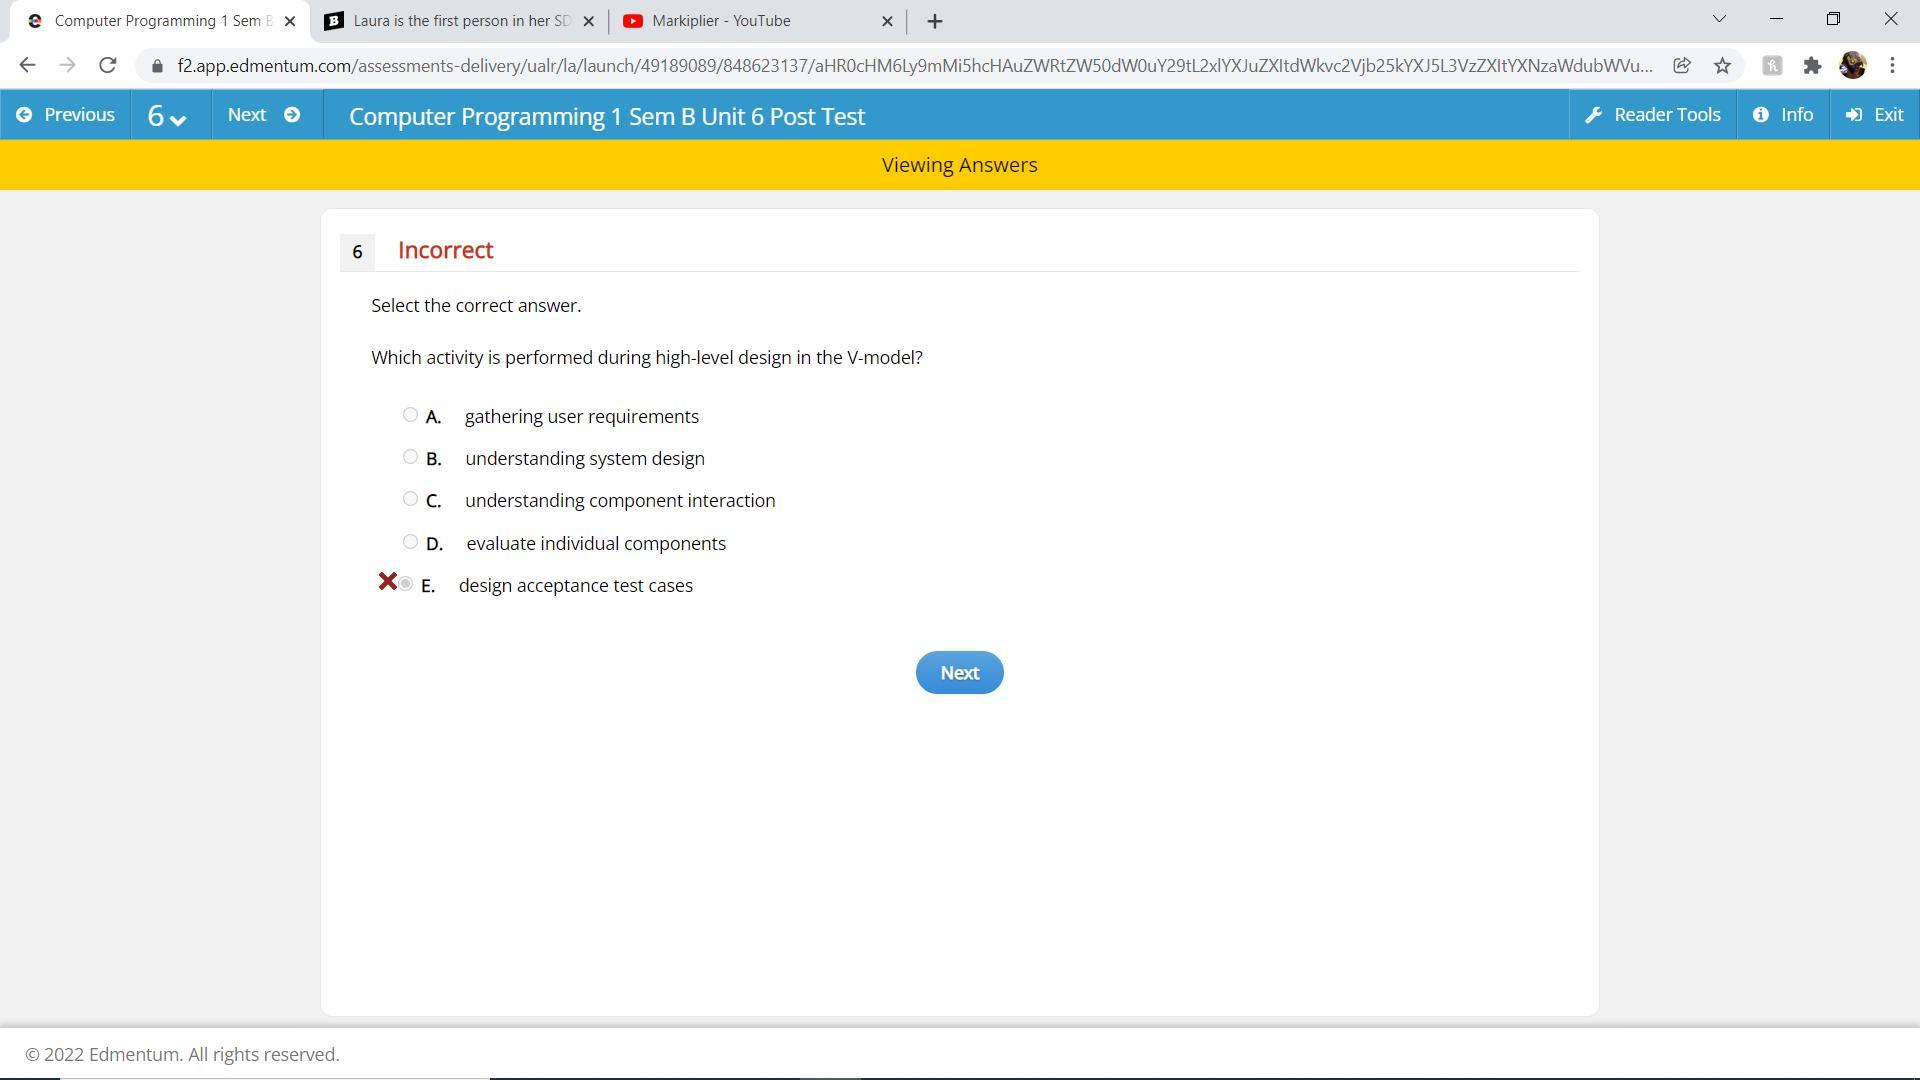Viewport: 1920px width, 1080px height.
Task: Select option C understanding component interaction
Action: (x=410, y=499)
